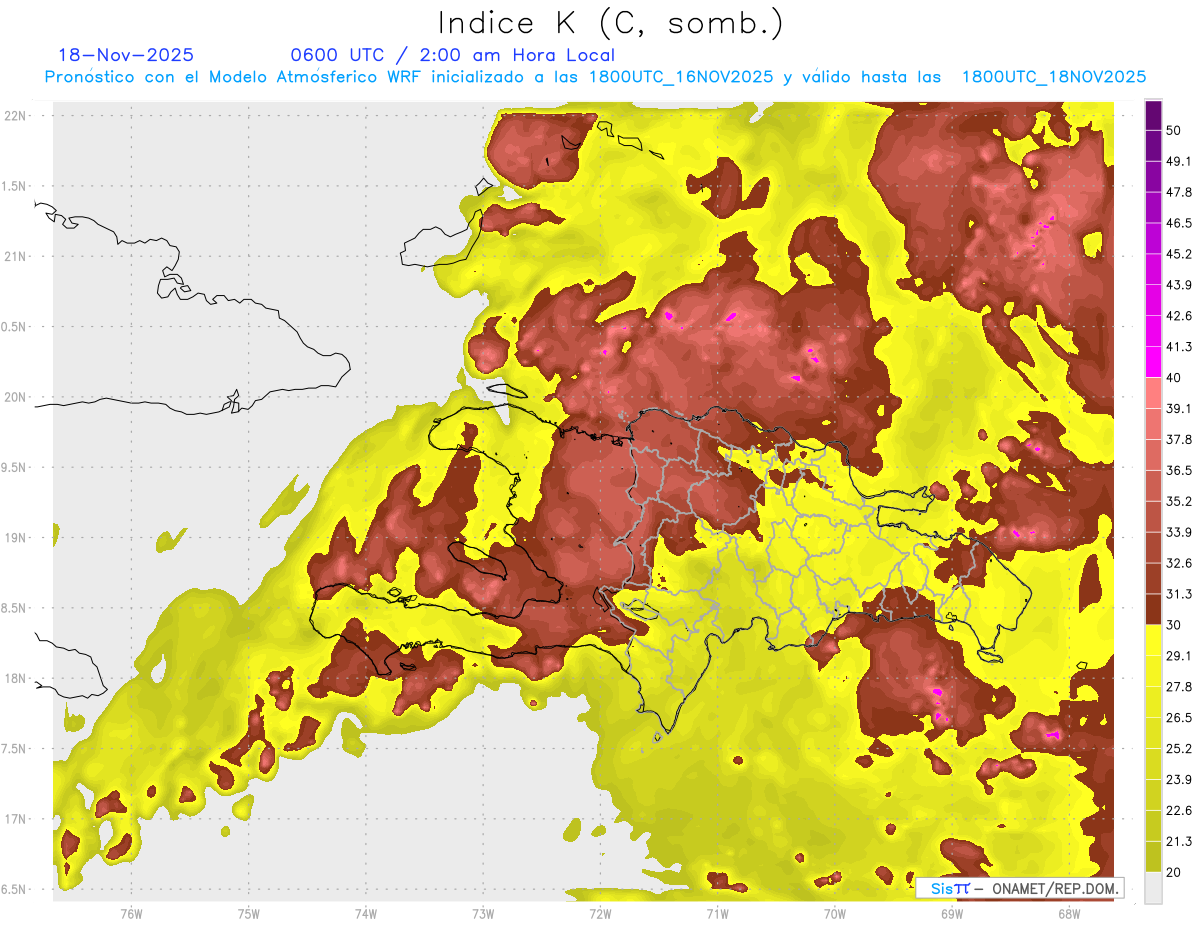
Task: Click the colorbar value '21.3'
Action: [x=1179, y=842]
